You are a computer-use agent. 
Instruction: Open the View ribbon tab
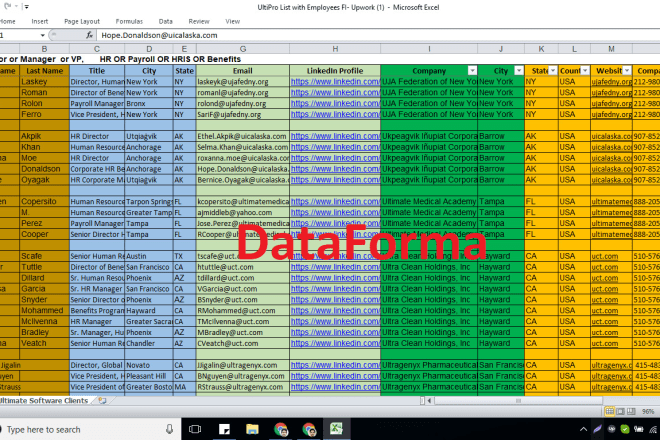(x=232, y=21)
